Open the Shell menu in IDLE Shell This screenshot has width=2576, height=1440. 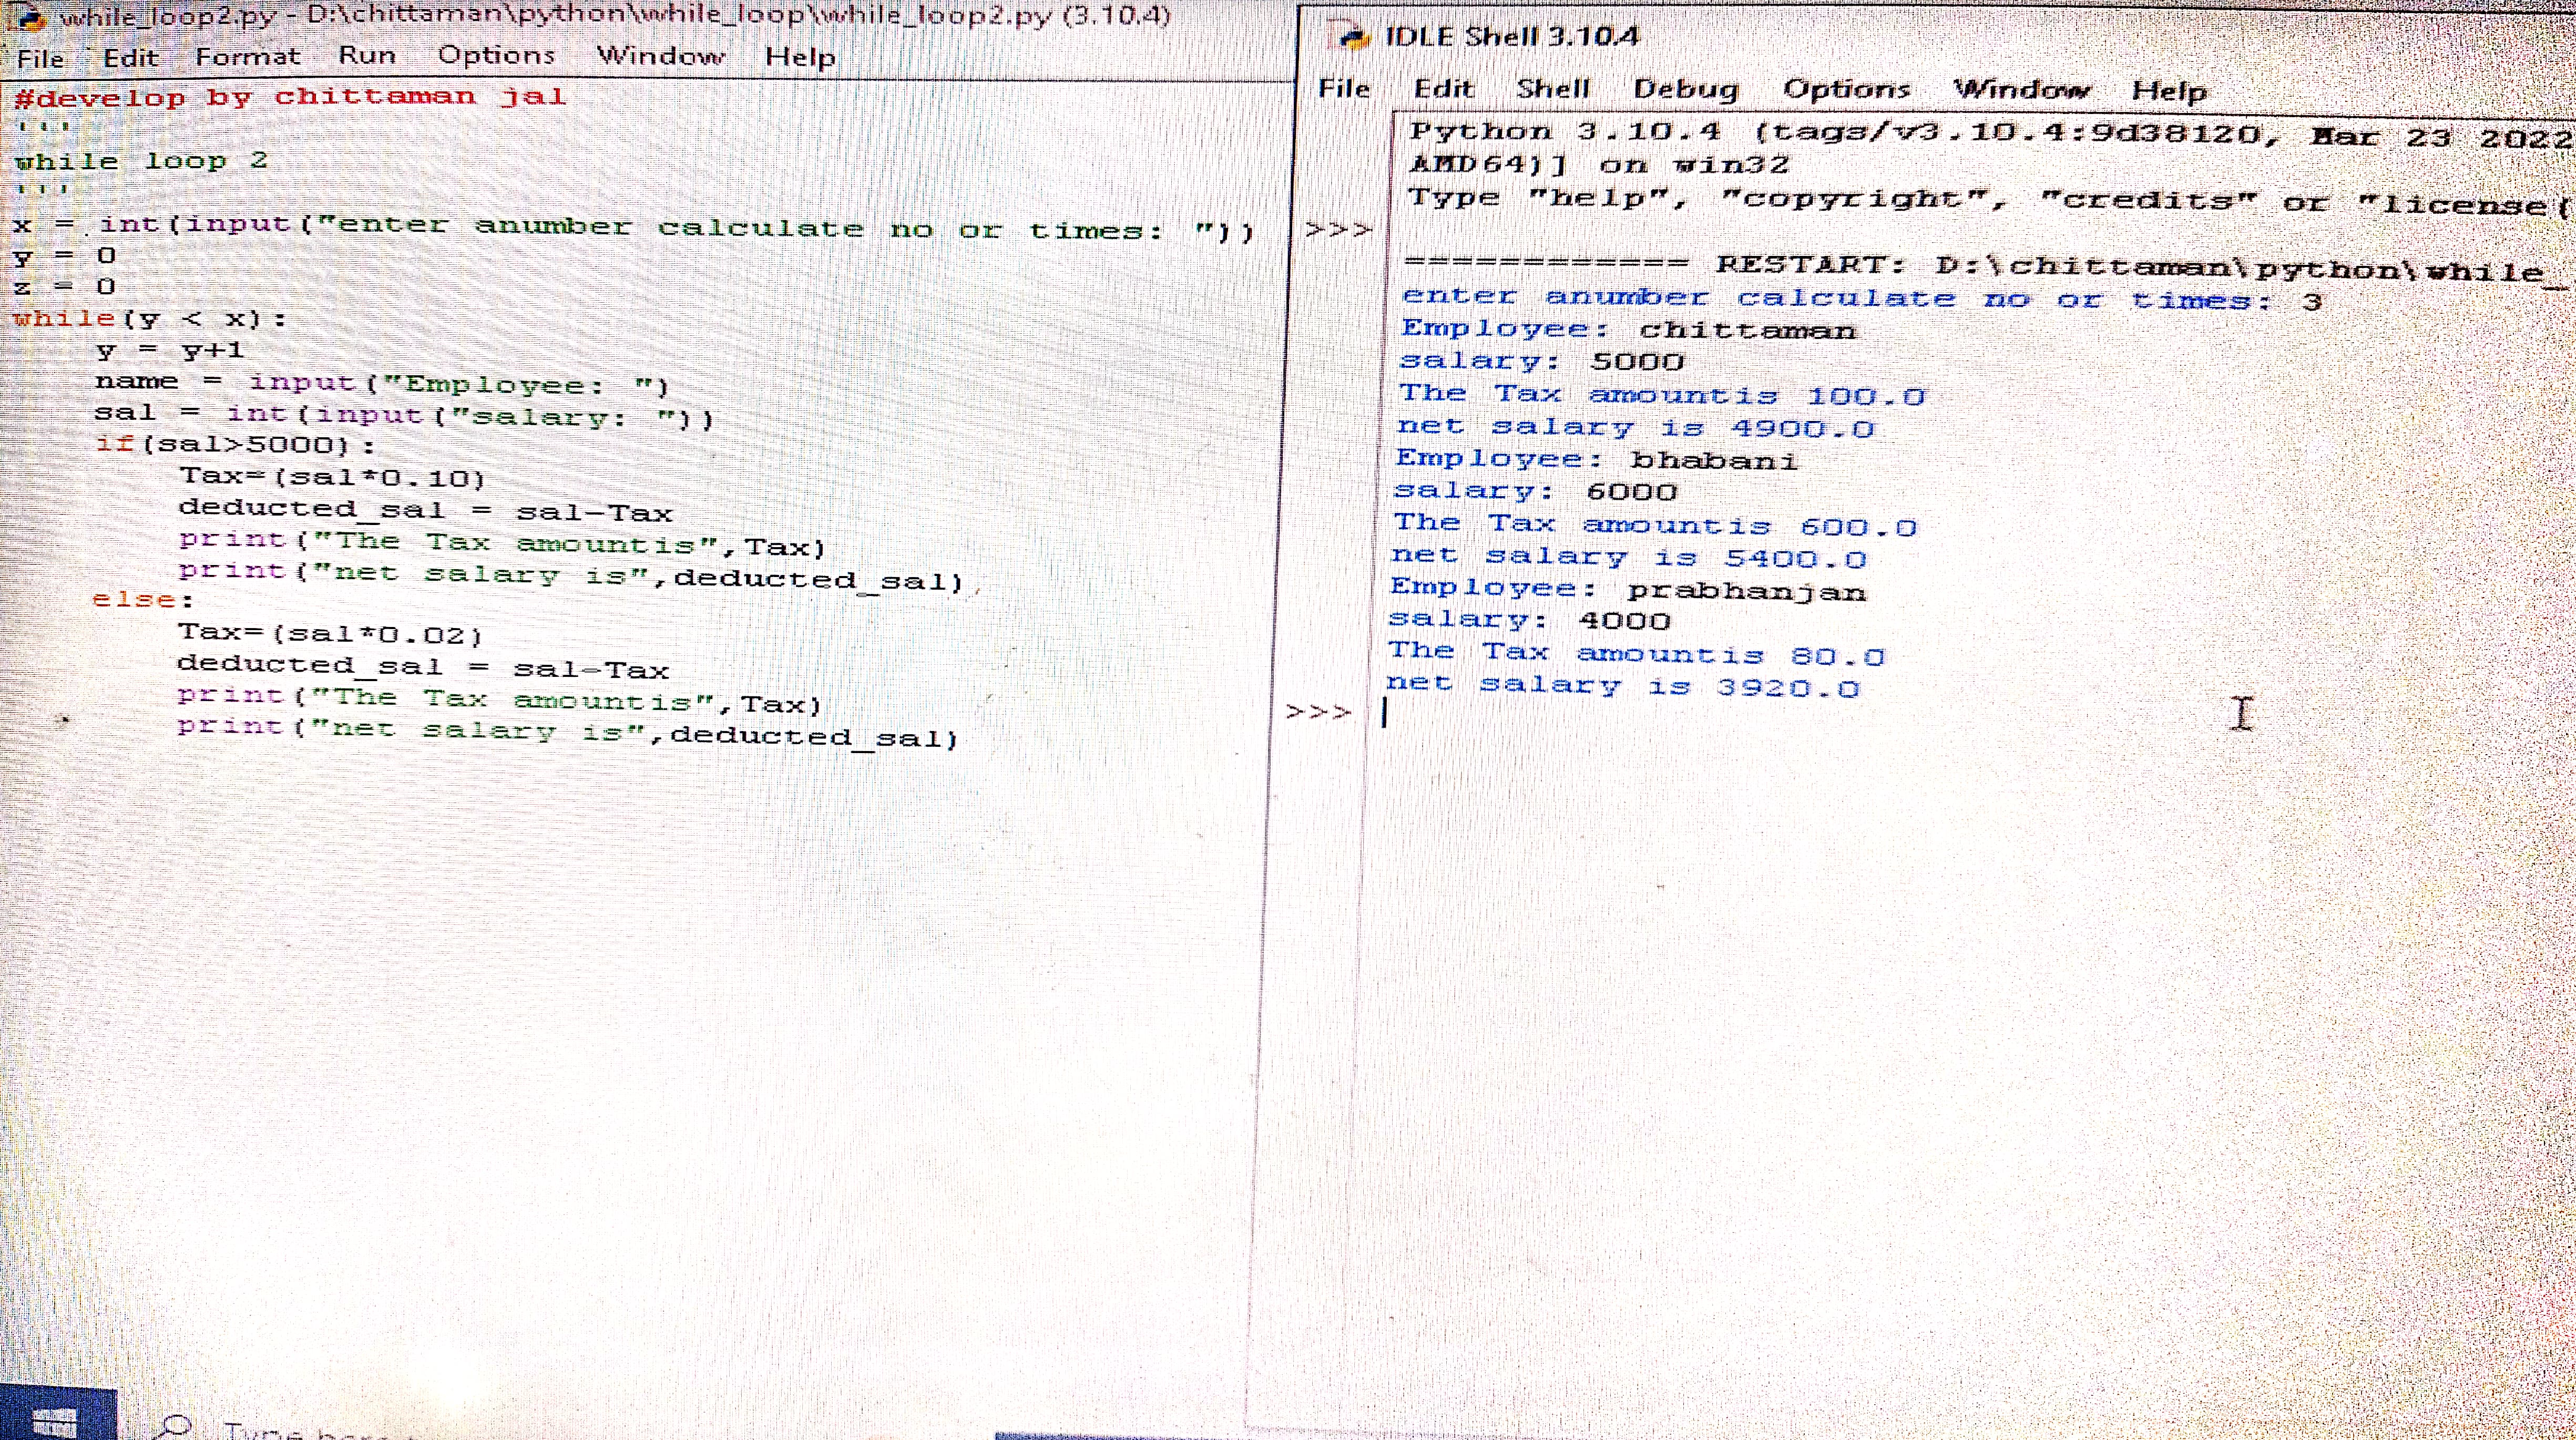tap(1552, 88)
